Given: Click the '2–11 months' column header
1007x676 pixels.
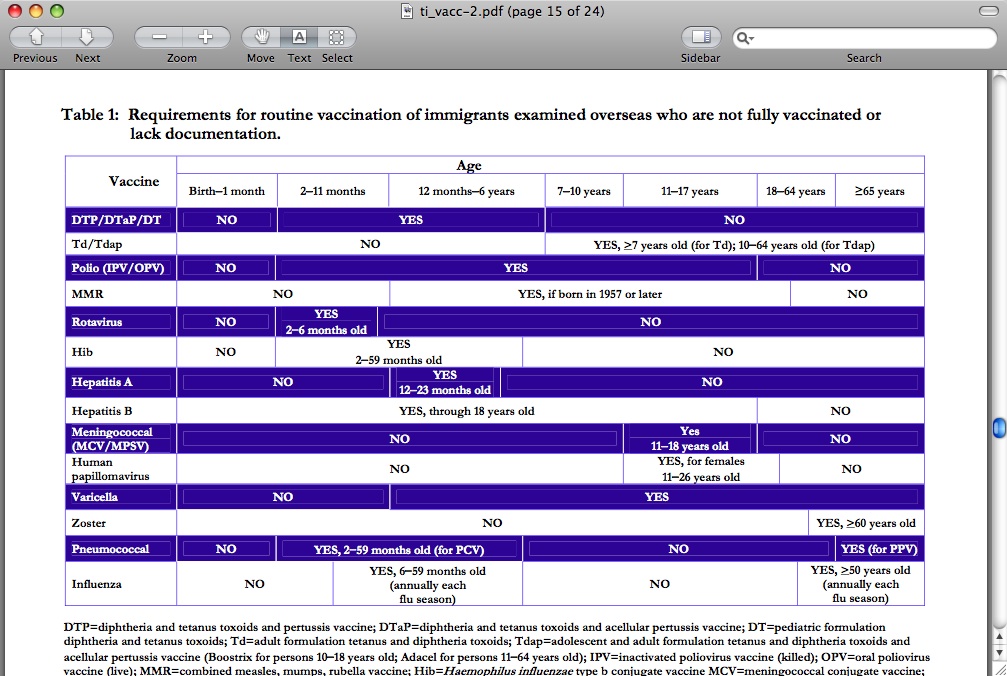Looking at the screenshot, I should 333,191.
